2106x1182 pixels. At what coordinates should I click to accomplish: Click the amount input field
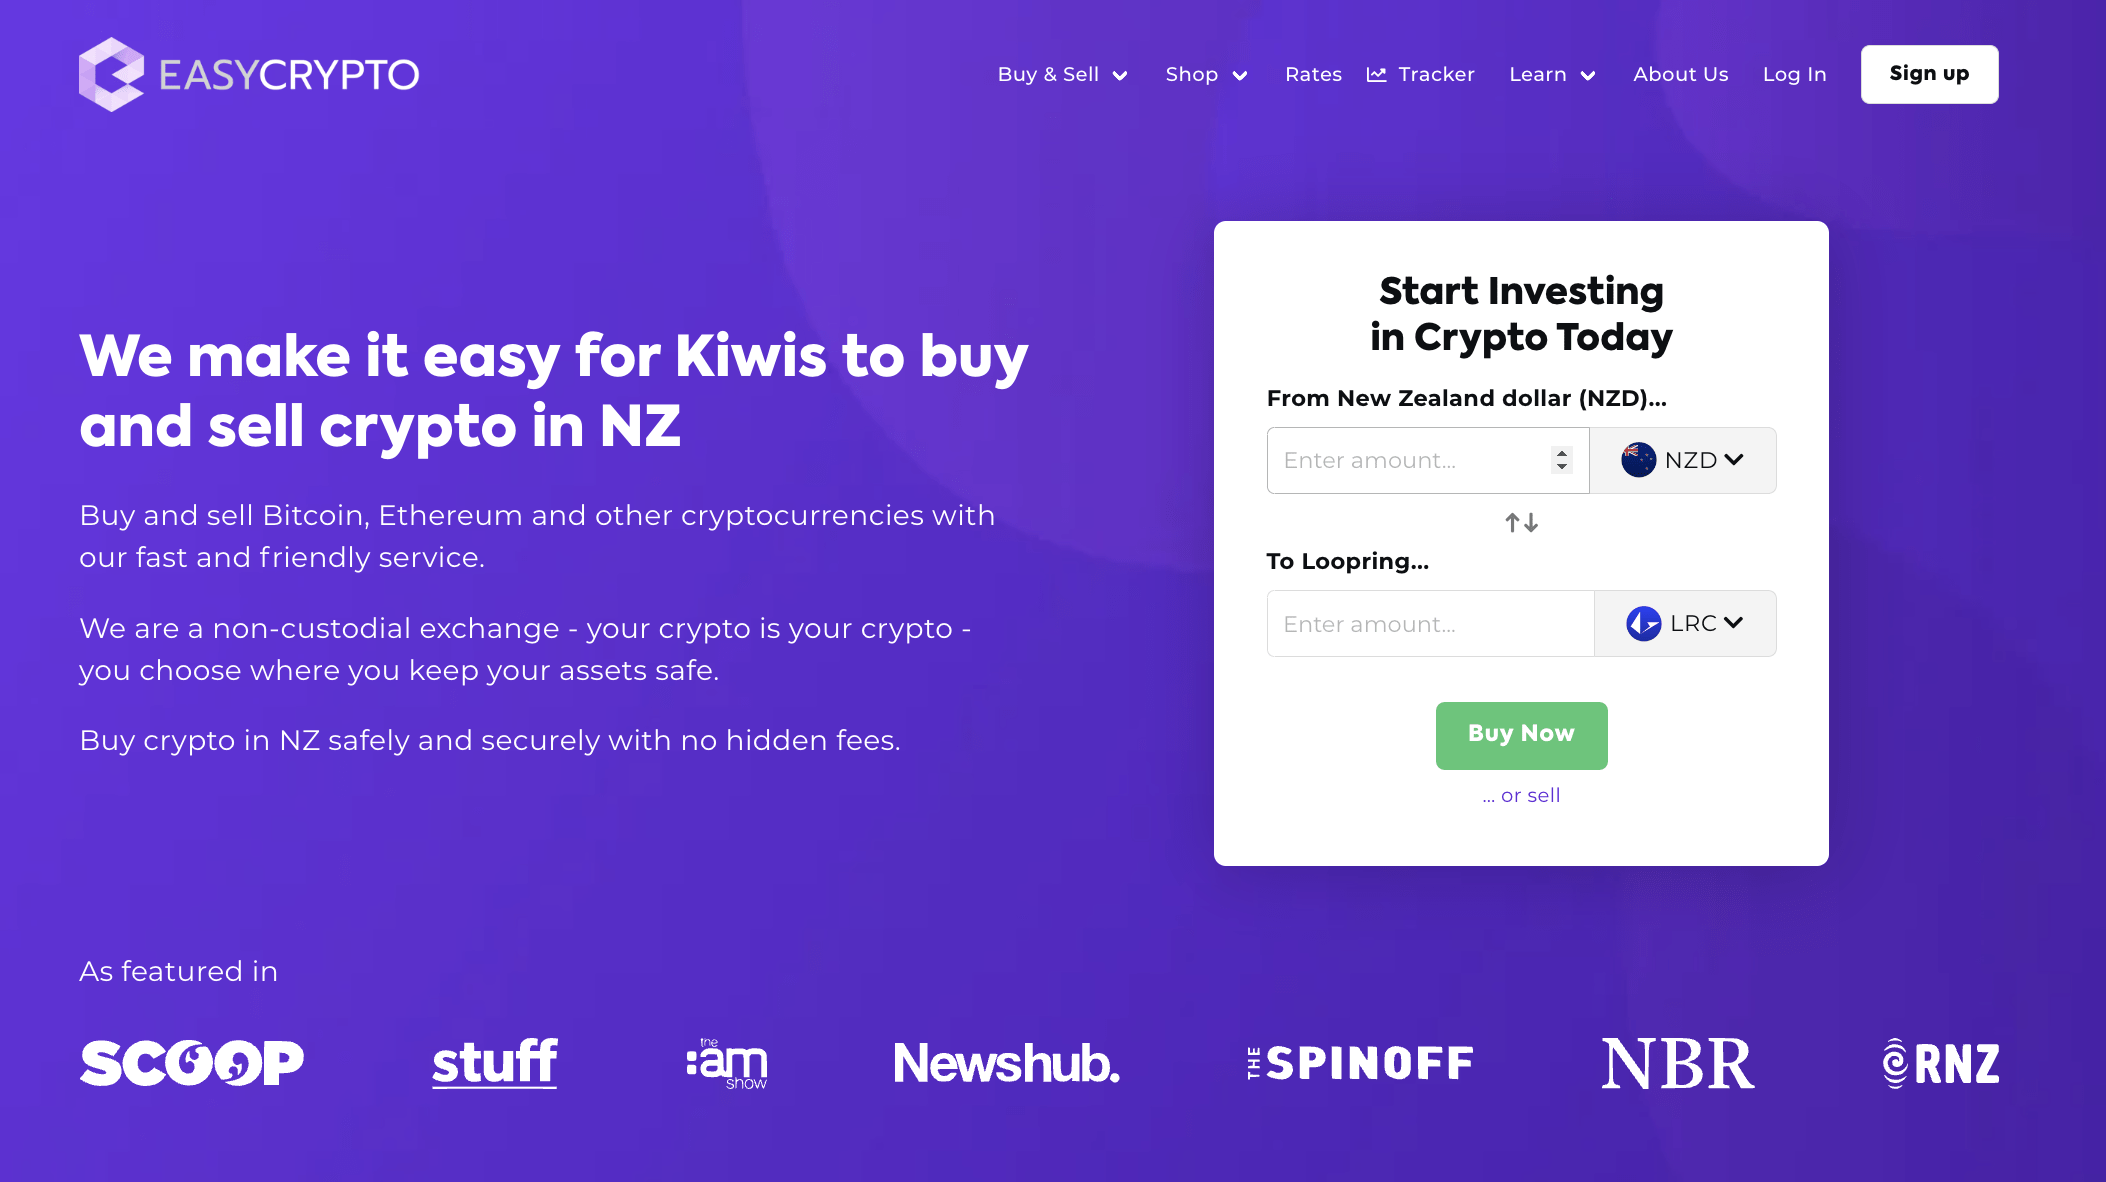(x=1410, y=460)
